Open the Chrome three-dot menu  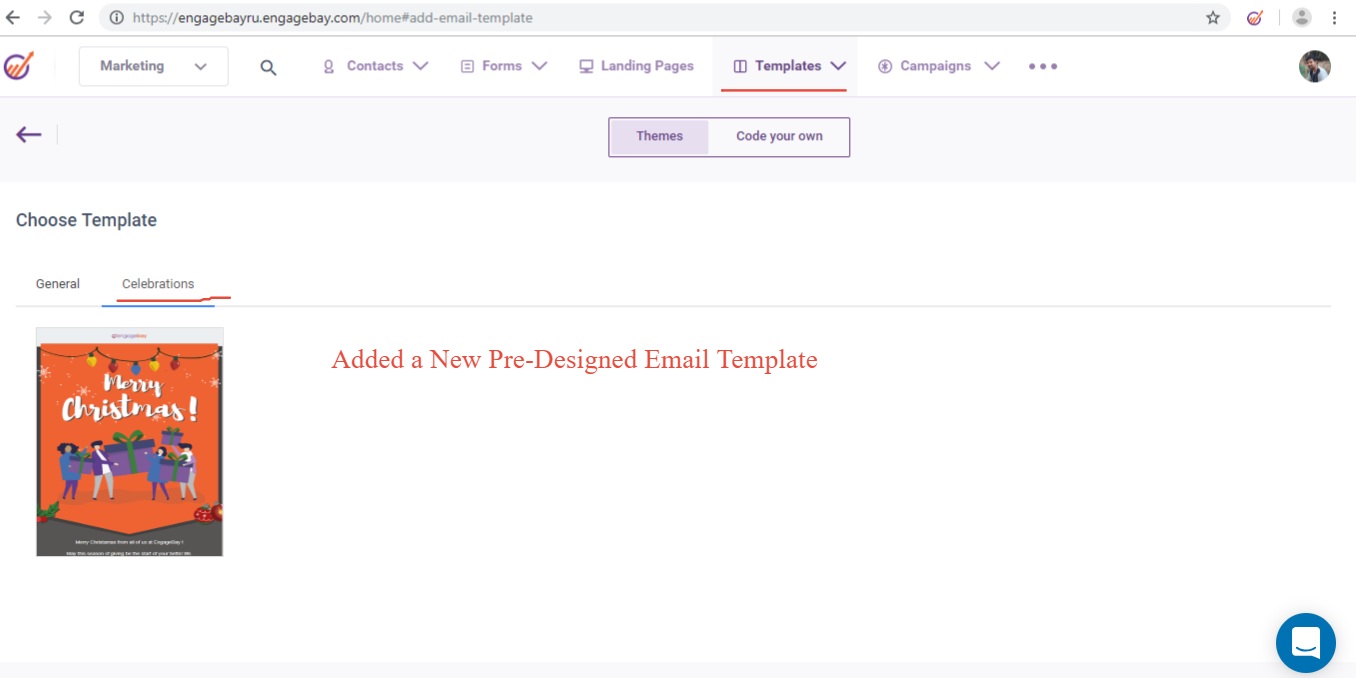1334,17
